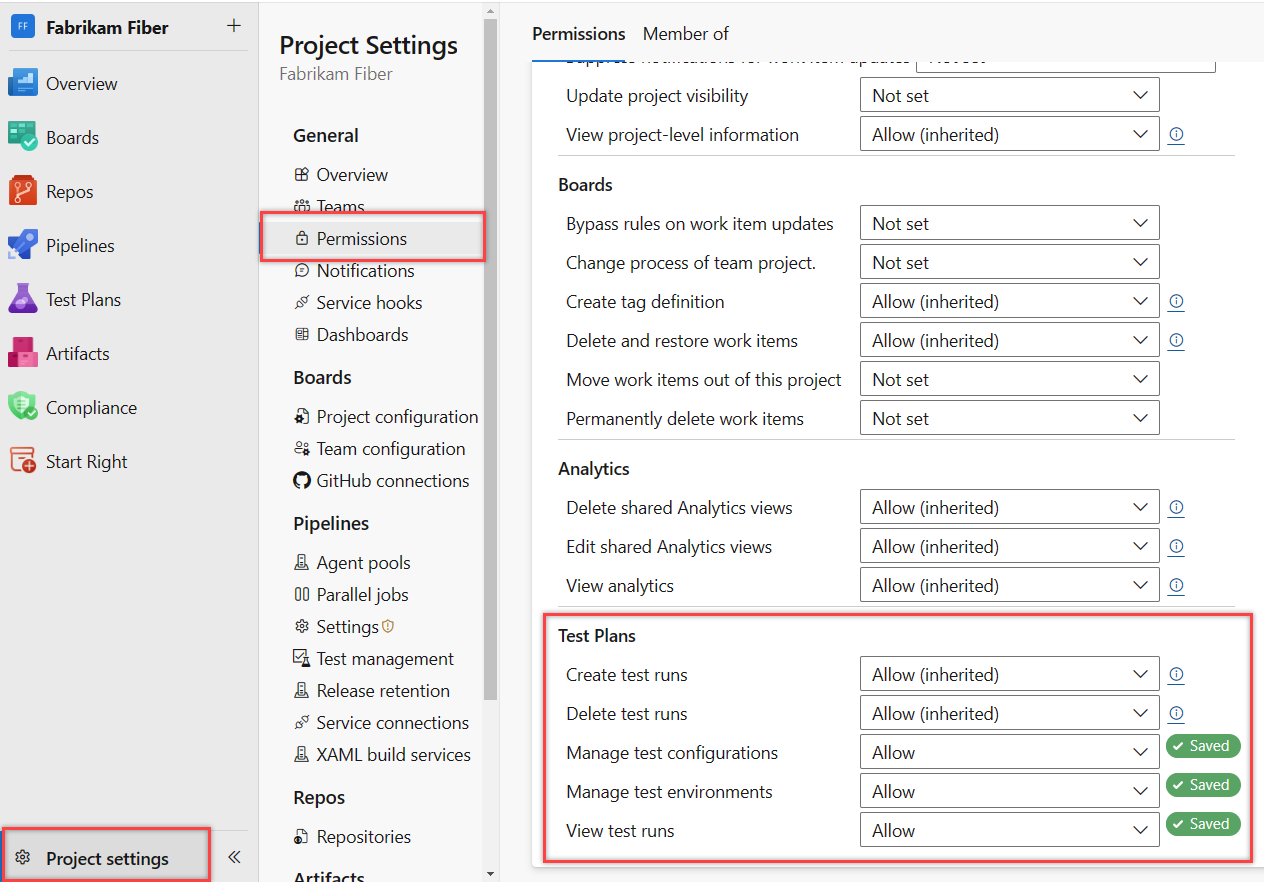The width and height of the screenshot is (1264, 882).
Task: Open Delete and restore work items dropdown
Action: (x=1010, y=341)
